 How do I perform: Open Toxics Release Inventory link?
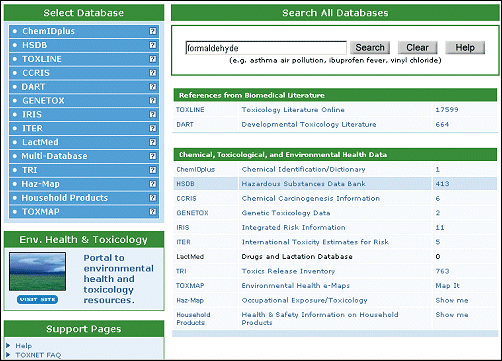[x=288, y=271]
